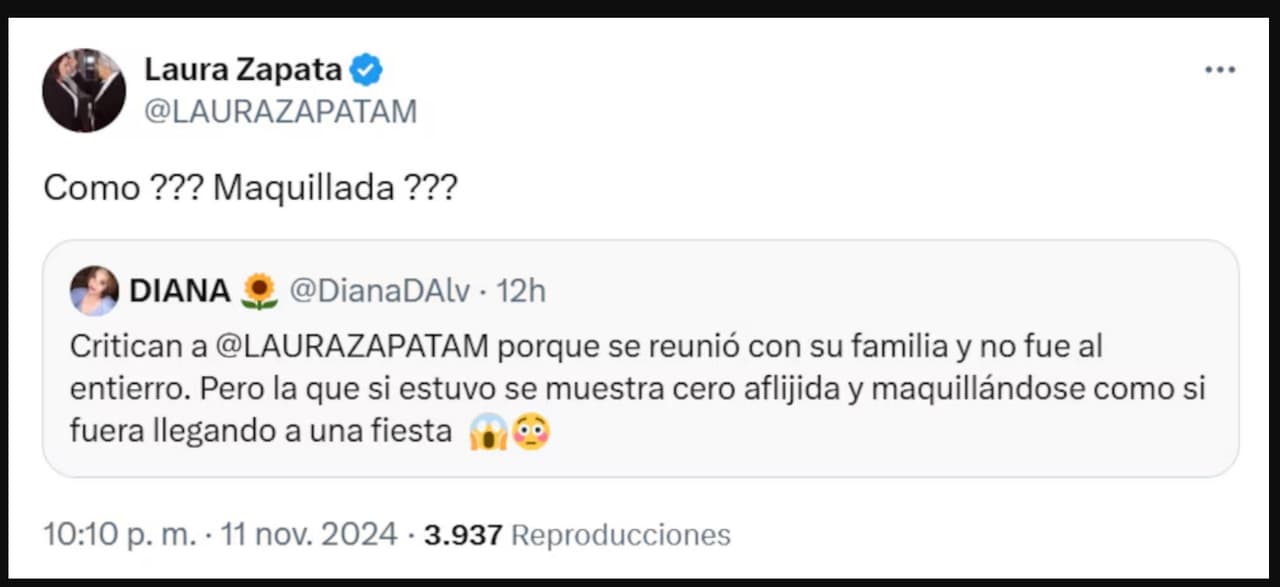Click the screaming face emoji
The width and height of the screenshot is (1280, 587).
pos(488,433)
